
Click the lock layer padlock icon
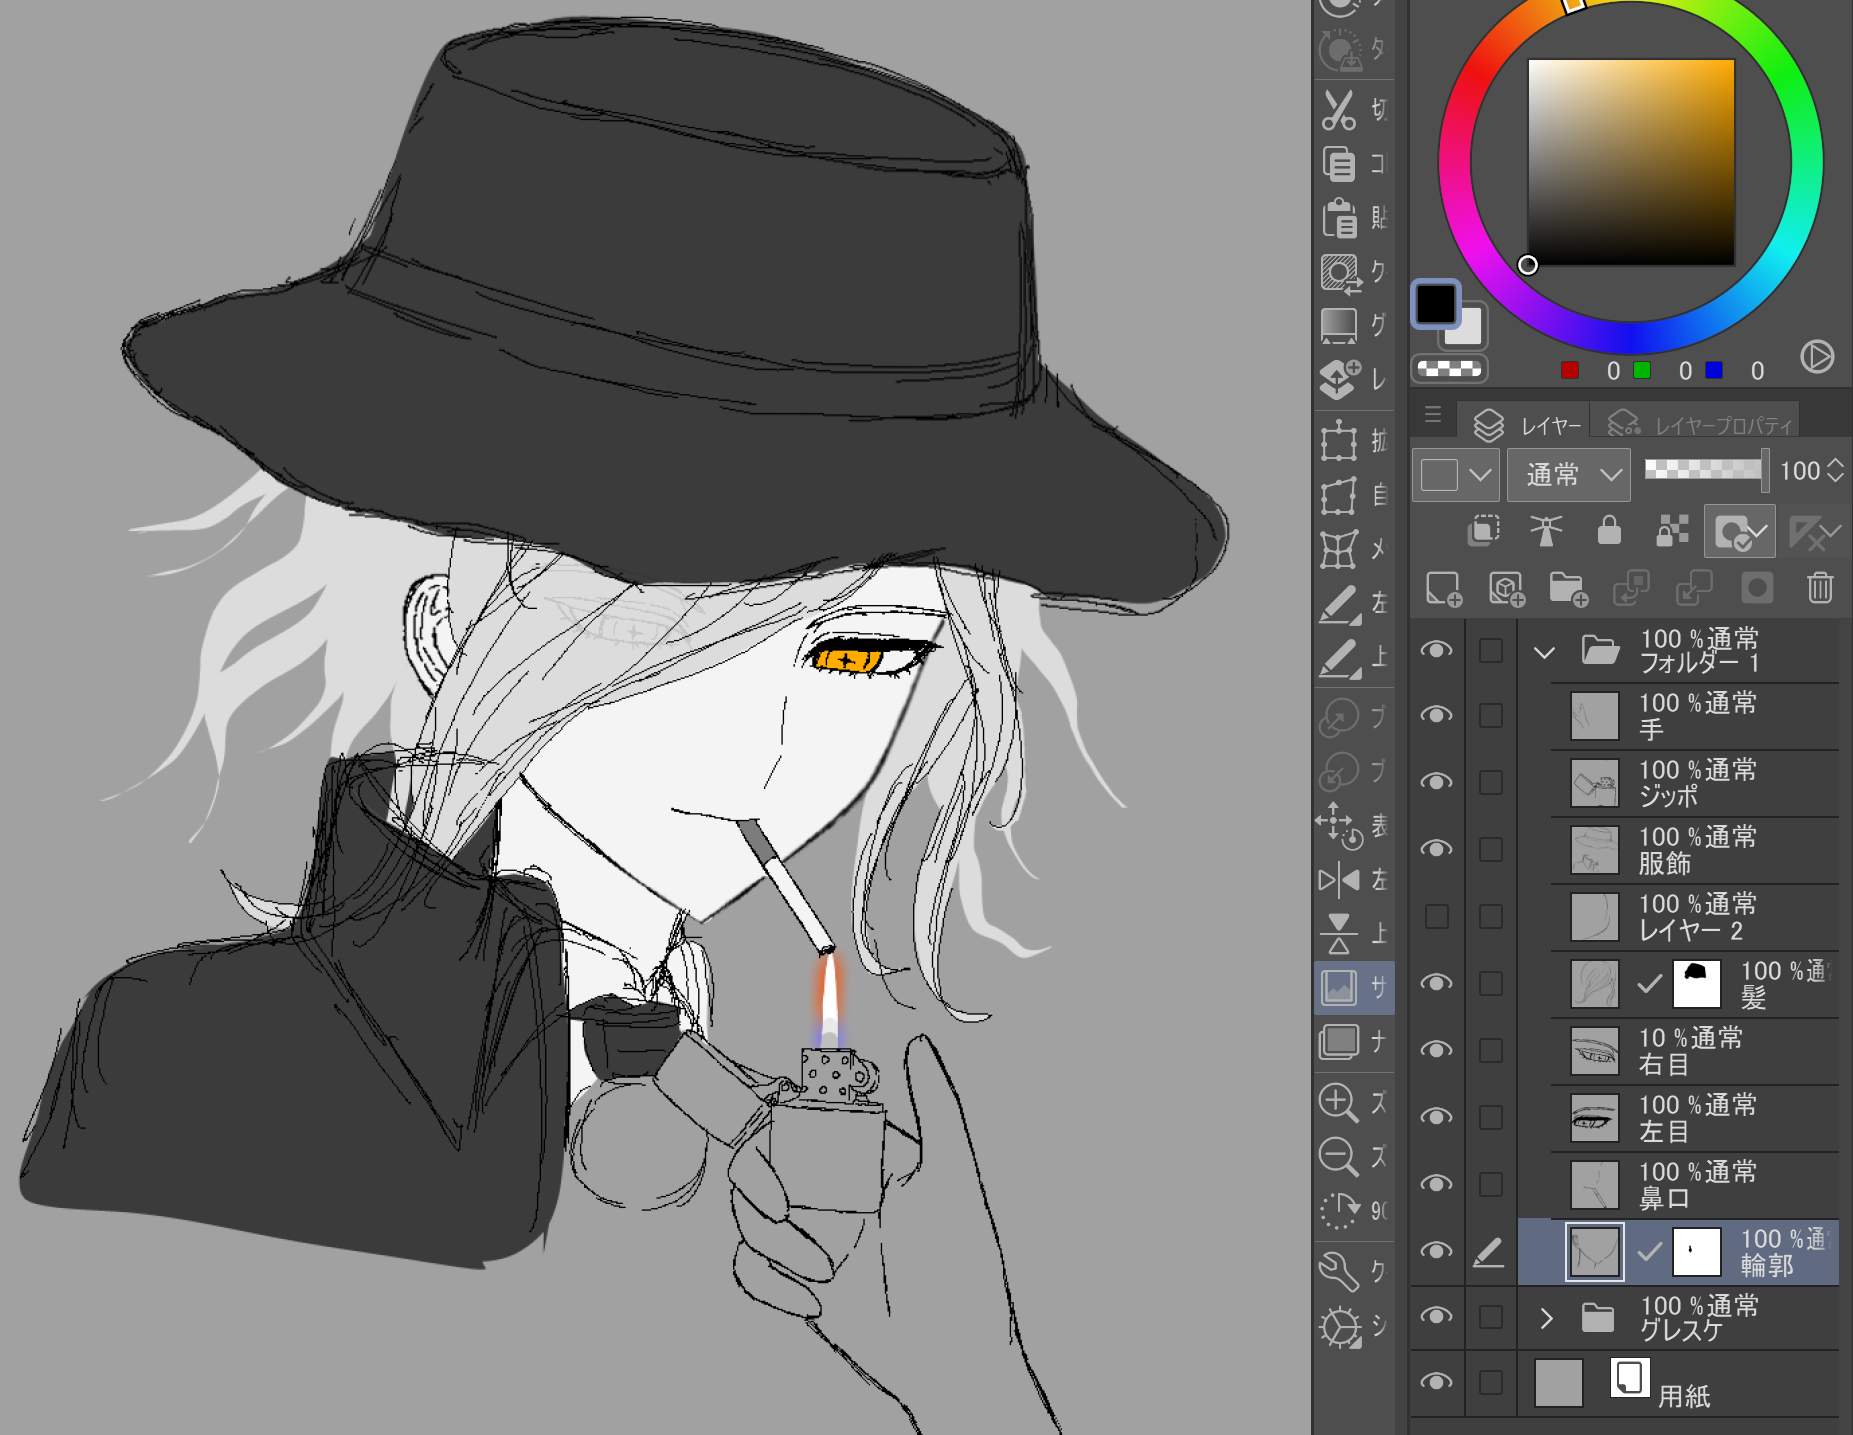[x=1608, y=530]
